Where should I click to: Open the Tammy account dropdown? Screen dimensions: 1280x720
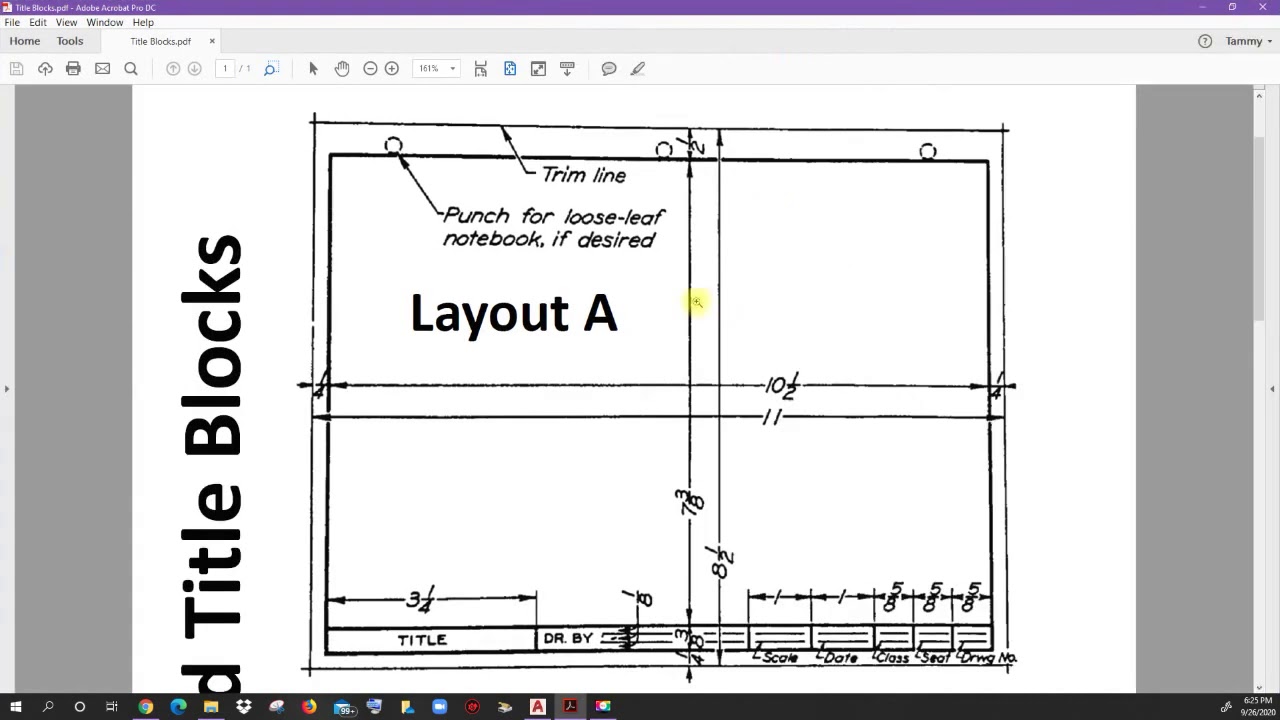(x=1249, y=41)
